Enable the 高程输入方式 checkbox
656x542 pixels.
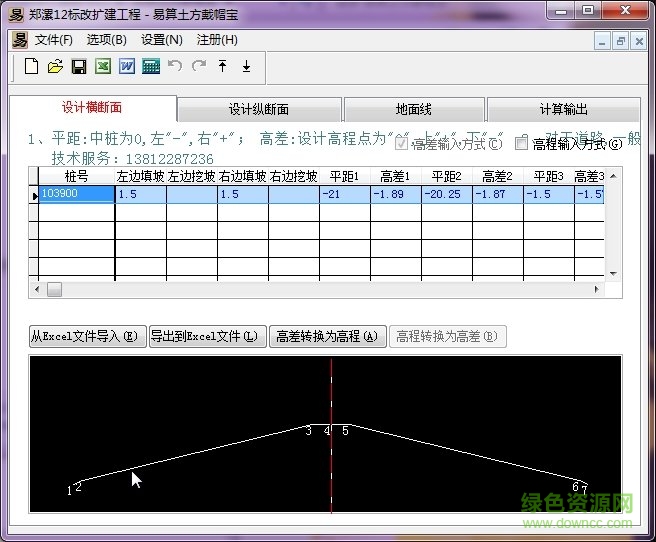pyautogui.click(x=521, y=143)
